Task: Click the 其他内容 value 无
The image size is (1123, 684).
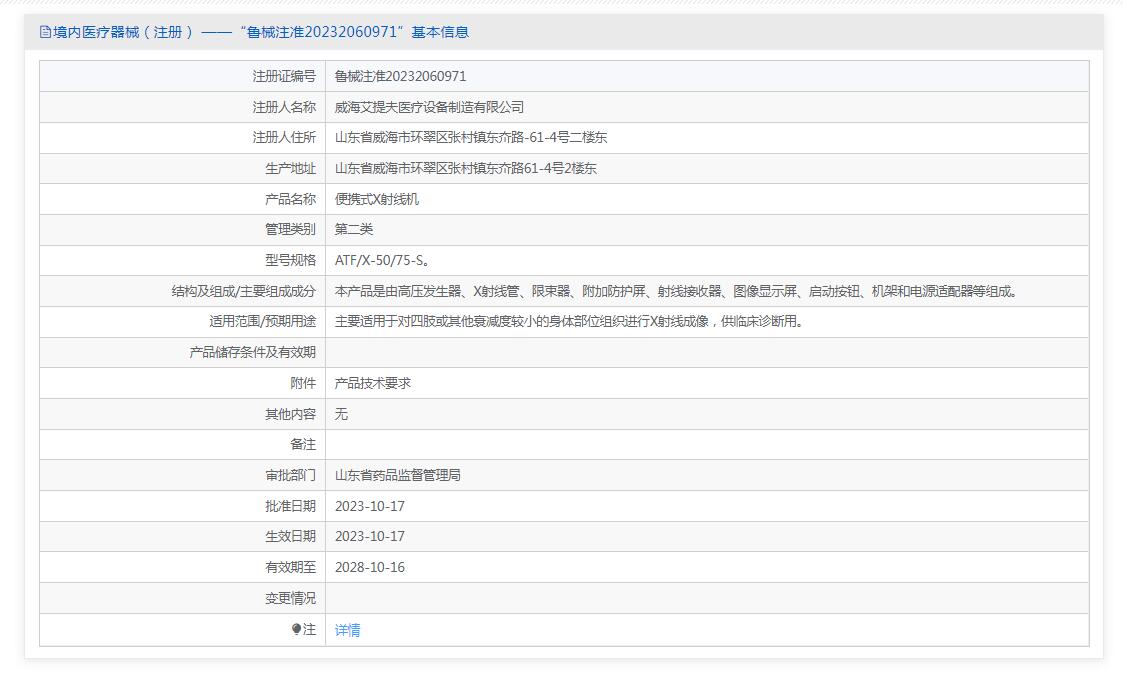Action: click(341, 414)
